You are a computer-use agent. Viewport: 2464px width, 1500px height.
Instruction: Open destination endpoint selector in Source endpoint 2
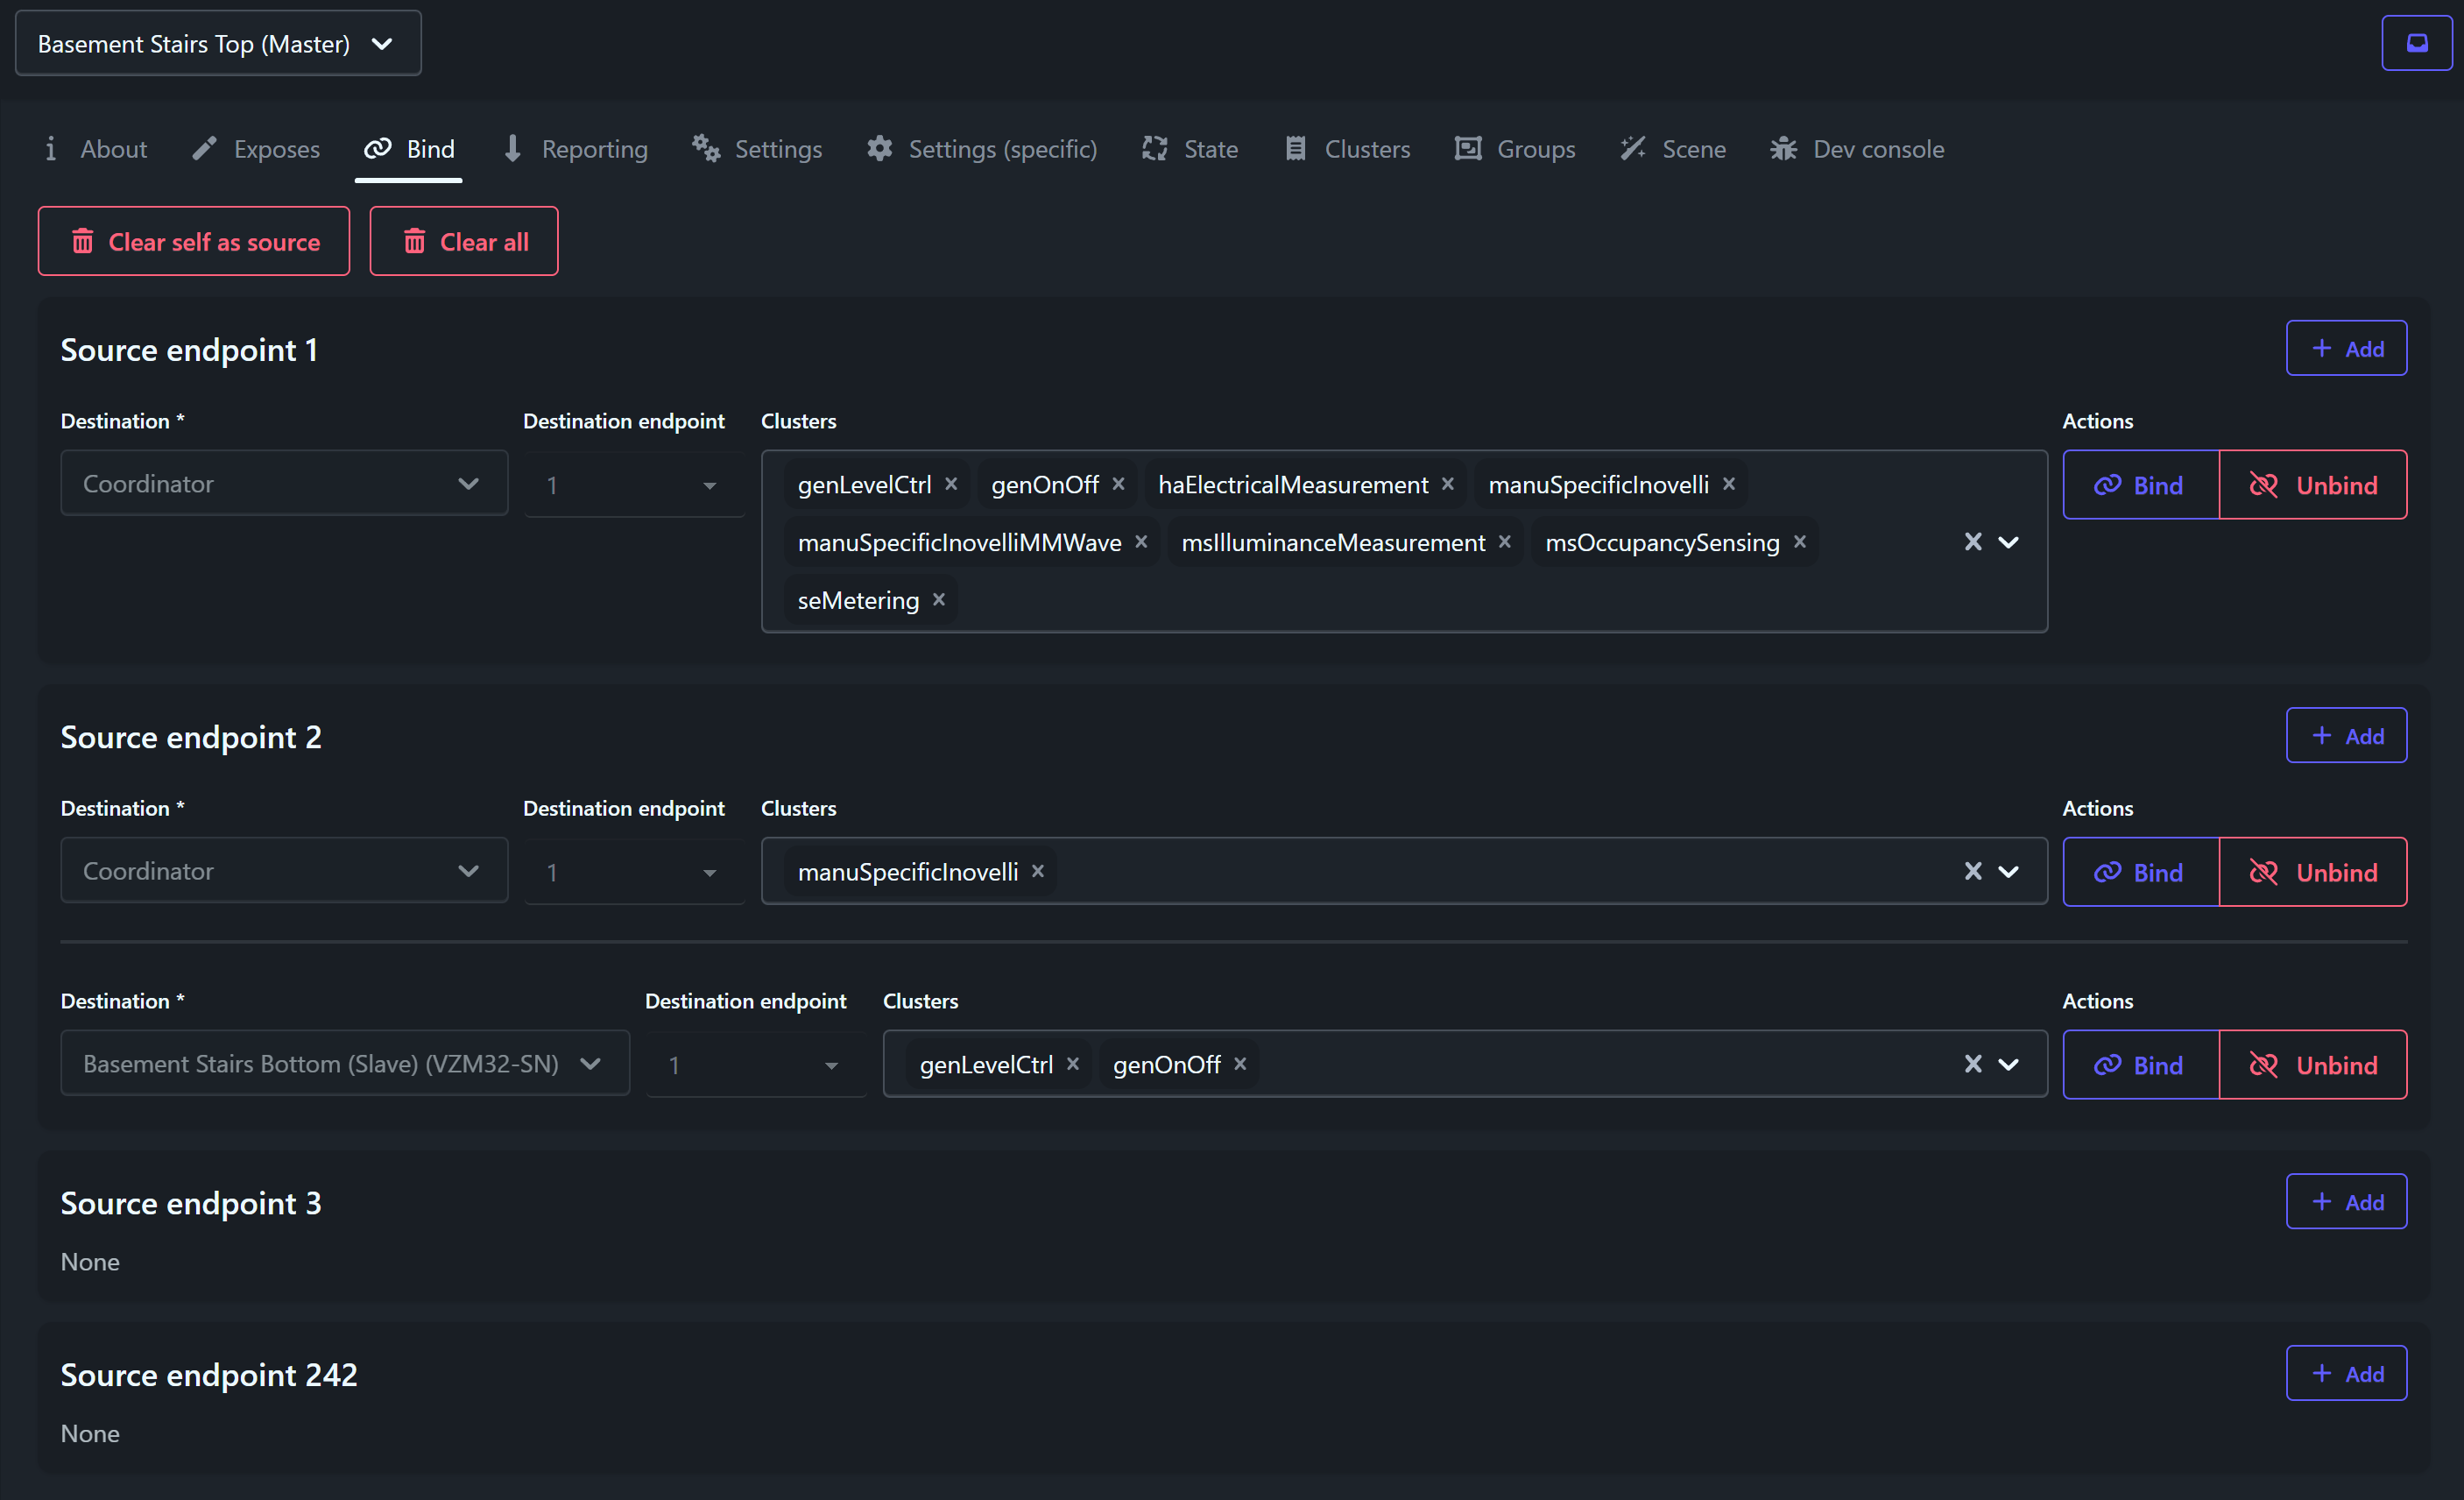tap(634, 872)
